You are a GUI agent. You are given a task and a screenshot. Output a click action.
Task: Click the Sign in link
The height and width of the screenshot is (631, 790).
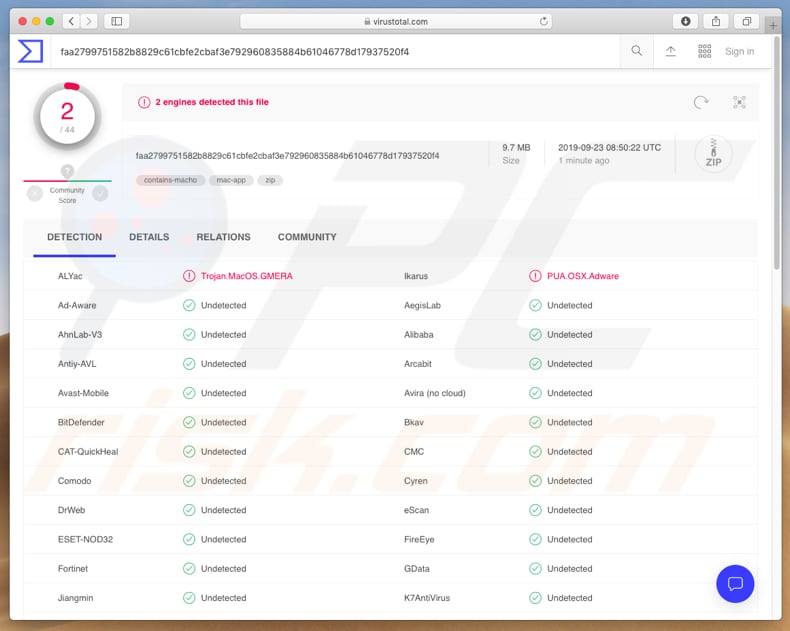[739, 51]
